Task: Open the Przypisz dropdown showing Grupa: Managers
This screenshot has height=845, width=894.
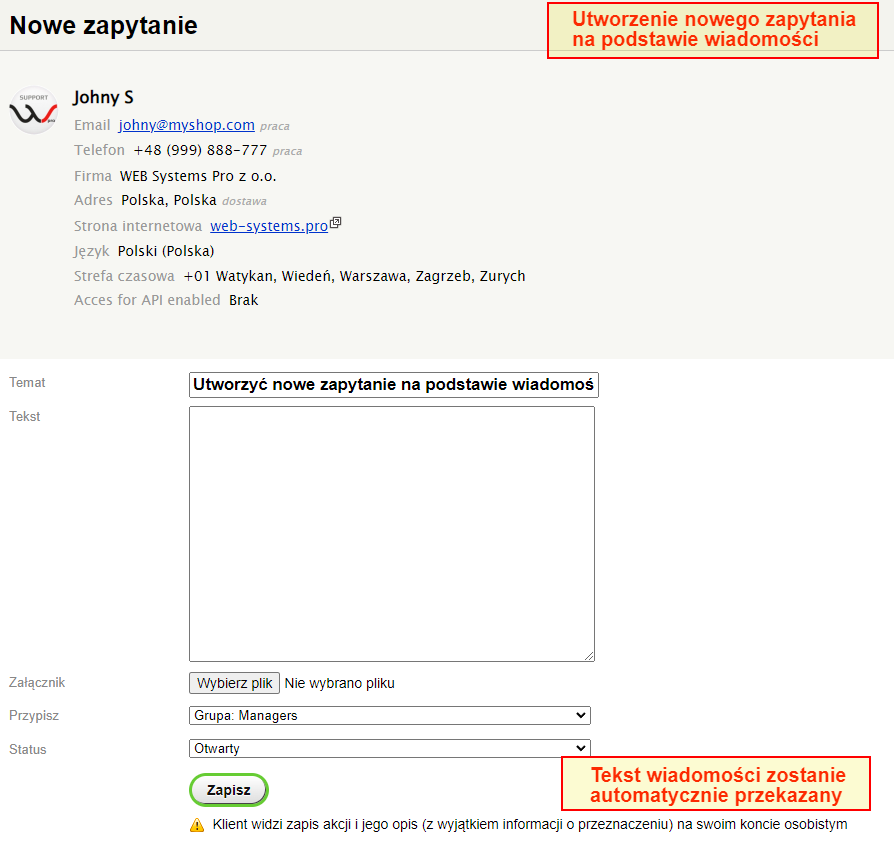Action: click(x=389, y=715)
